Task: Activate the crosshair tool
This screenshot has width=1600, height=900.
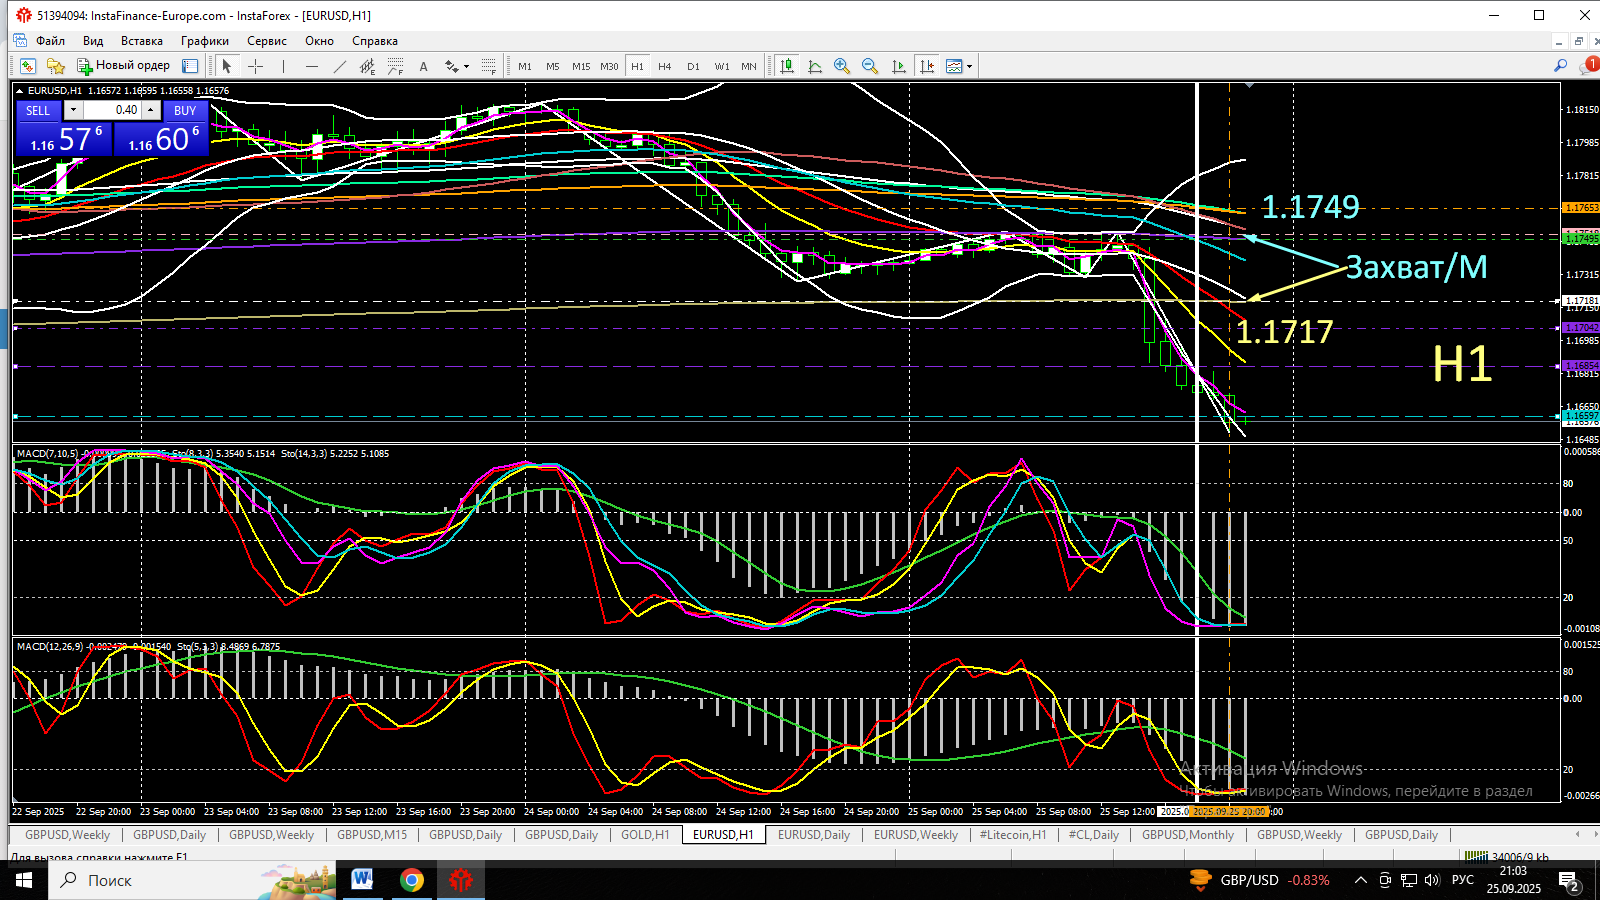Action: [255, 66]
